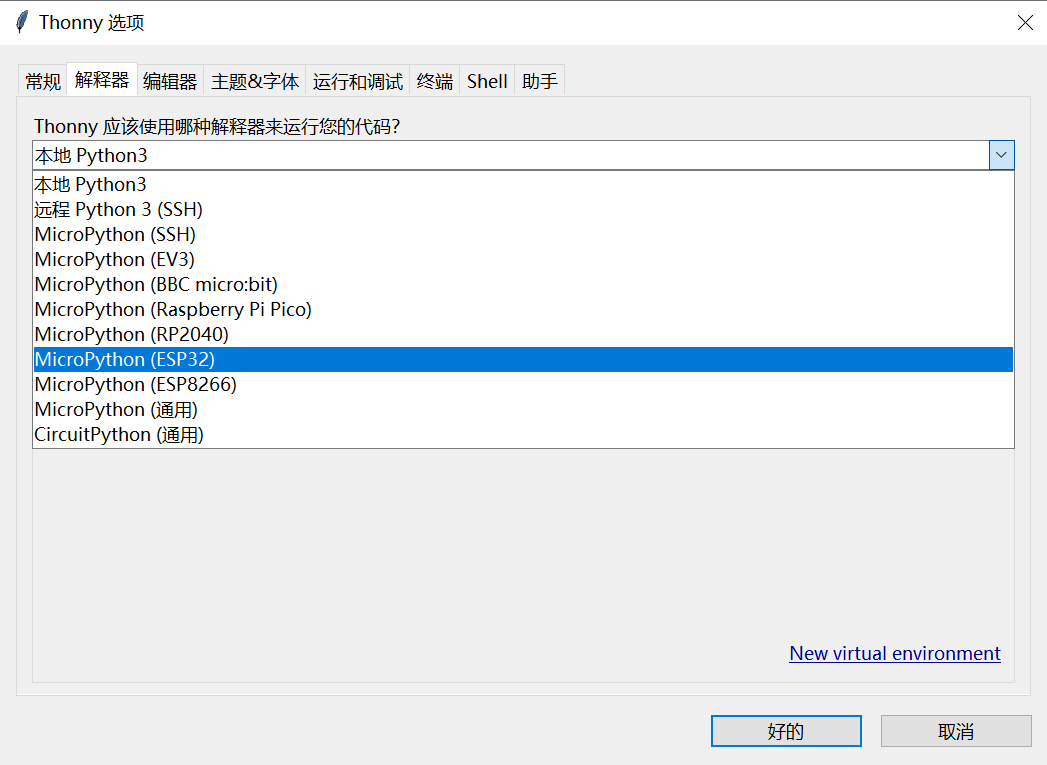
Task: Open New virtual environment link
Action: 895,654
